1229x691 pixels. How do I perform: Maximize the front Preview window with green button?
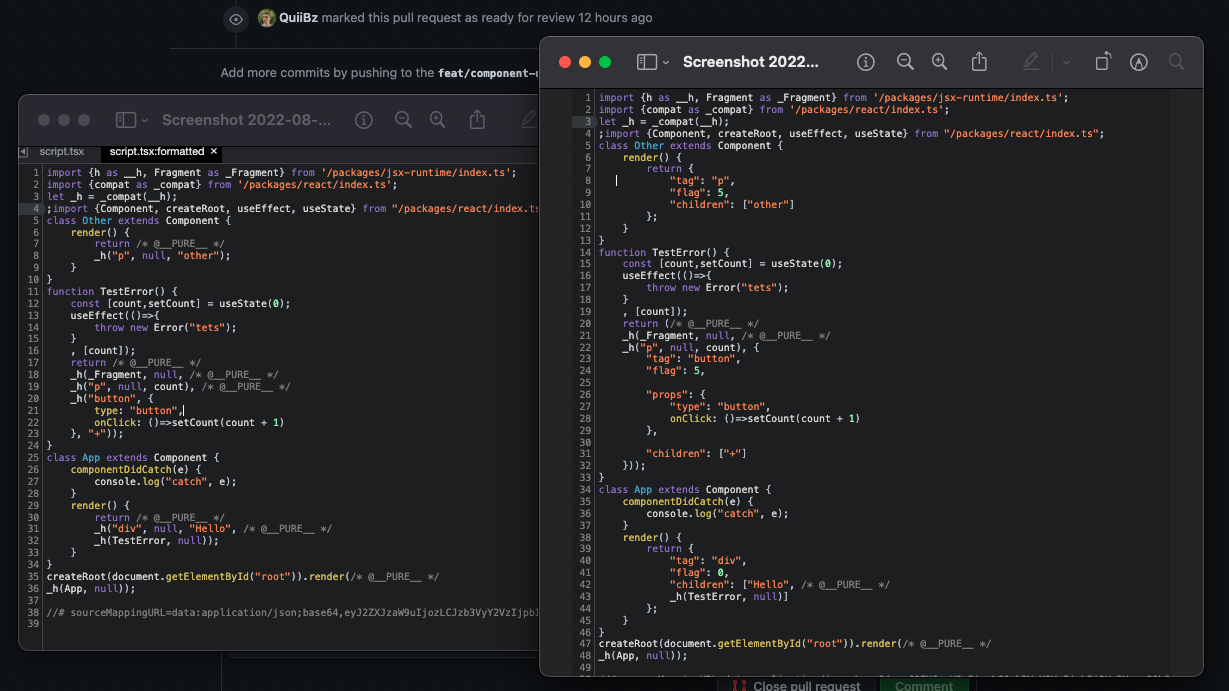pos(605,62)
